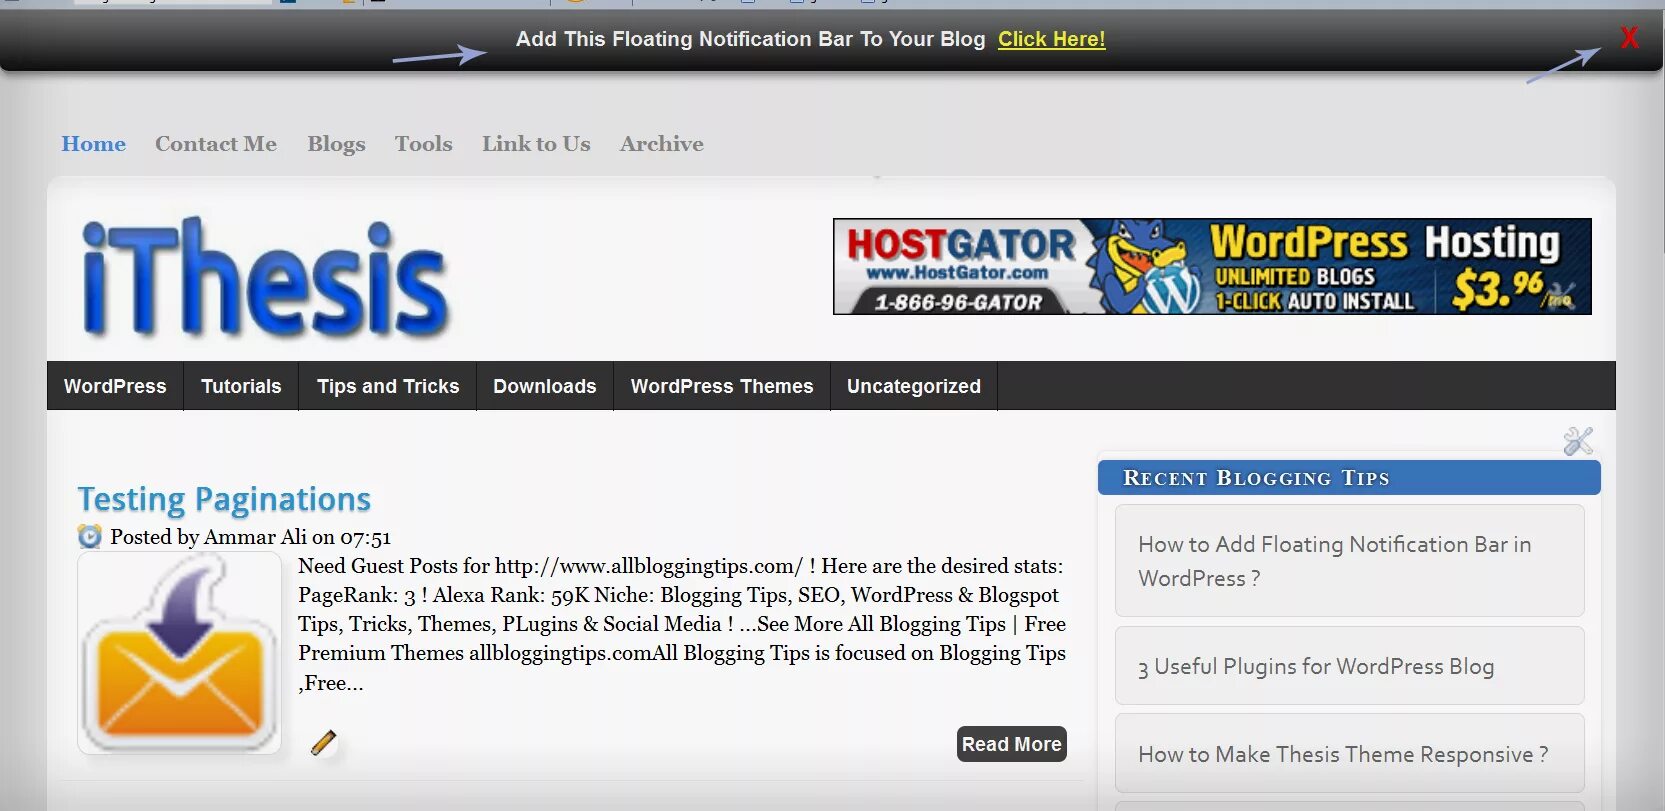Screen dimensions: 1665x811
Task: Select the 'Posted by Ammar Ali on 07:51' text
Action: click(250, 537)
